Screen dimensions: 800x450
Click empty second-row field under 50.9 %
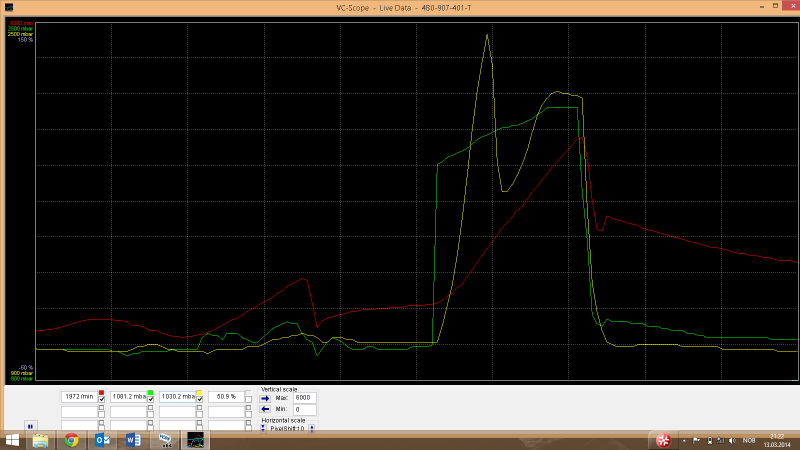(226, 411)
